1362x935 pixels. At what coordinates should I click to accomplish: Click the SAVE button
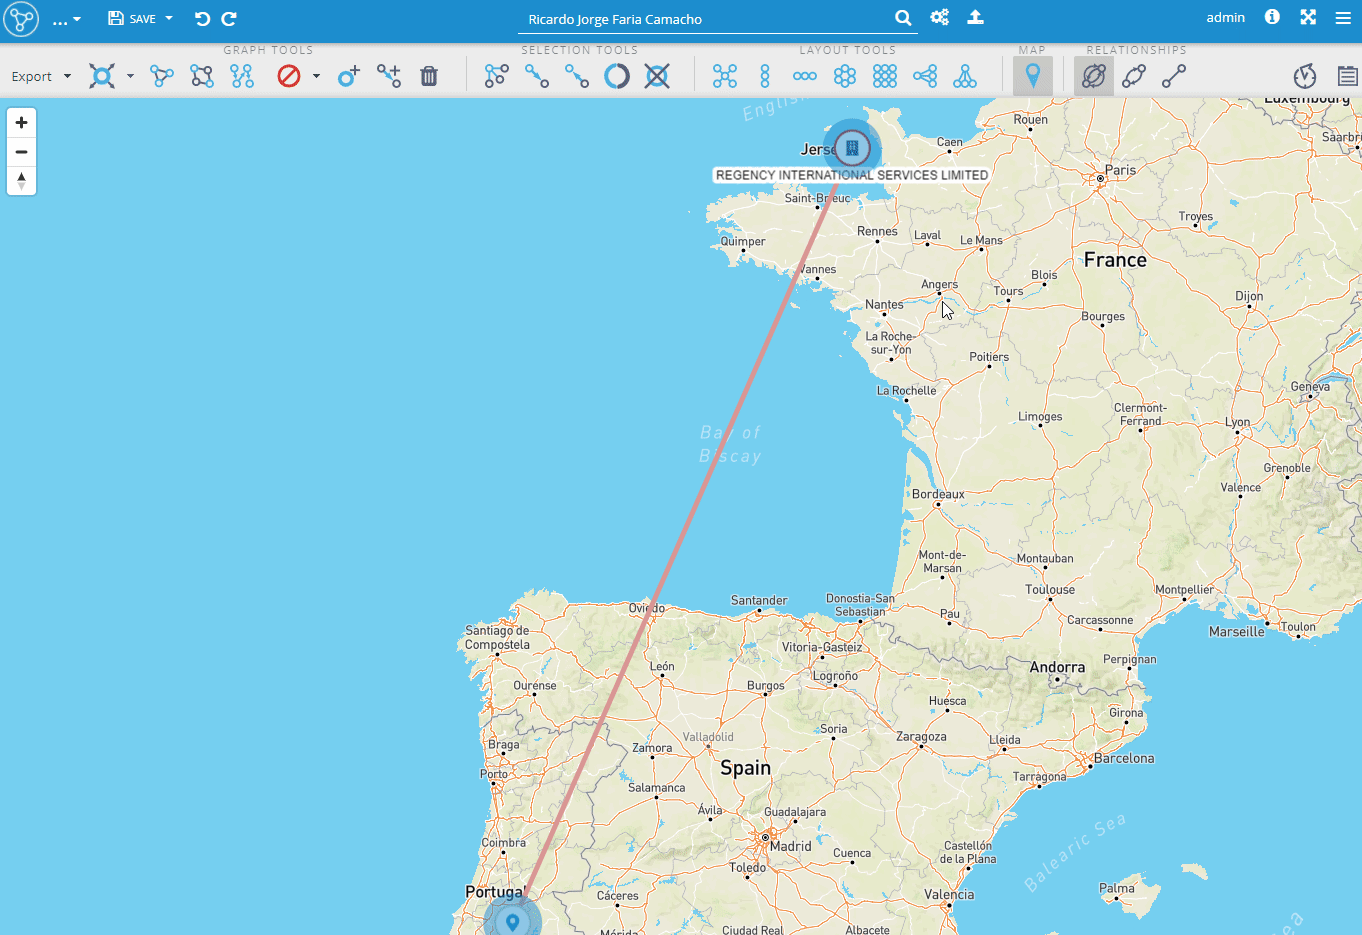click(133, 18)
